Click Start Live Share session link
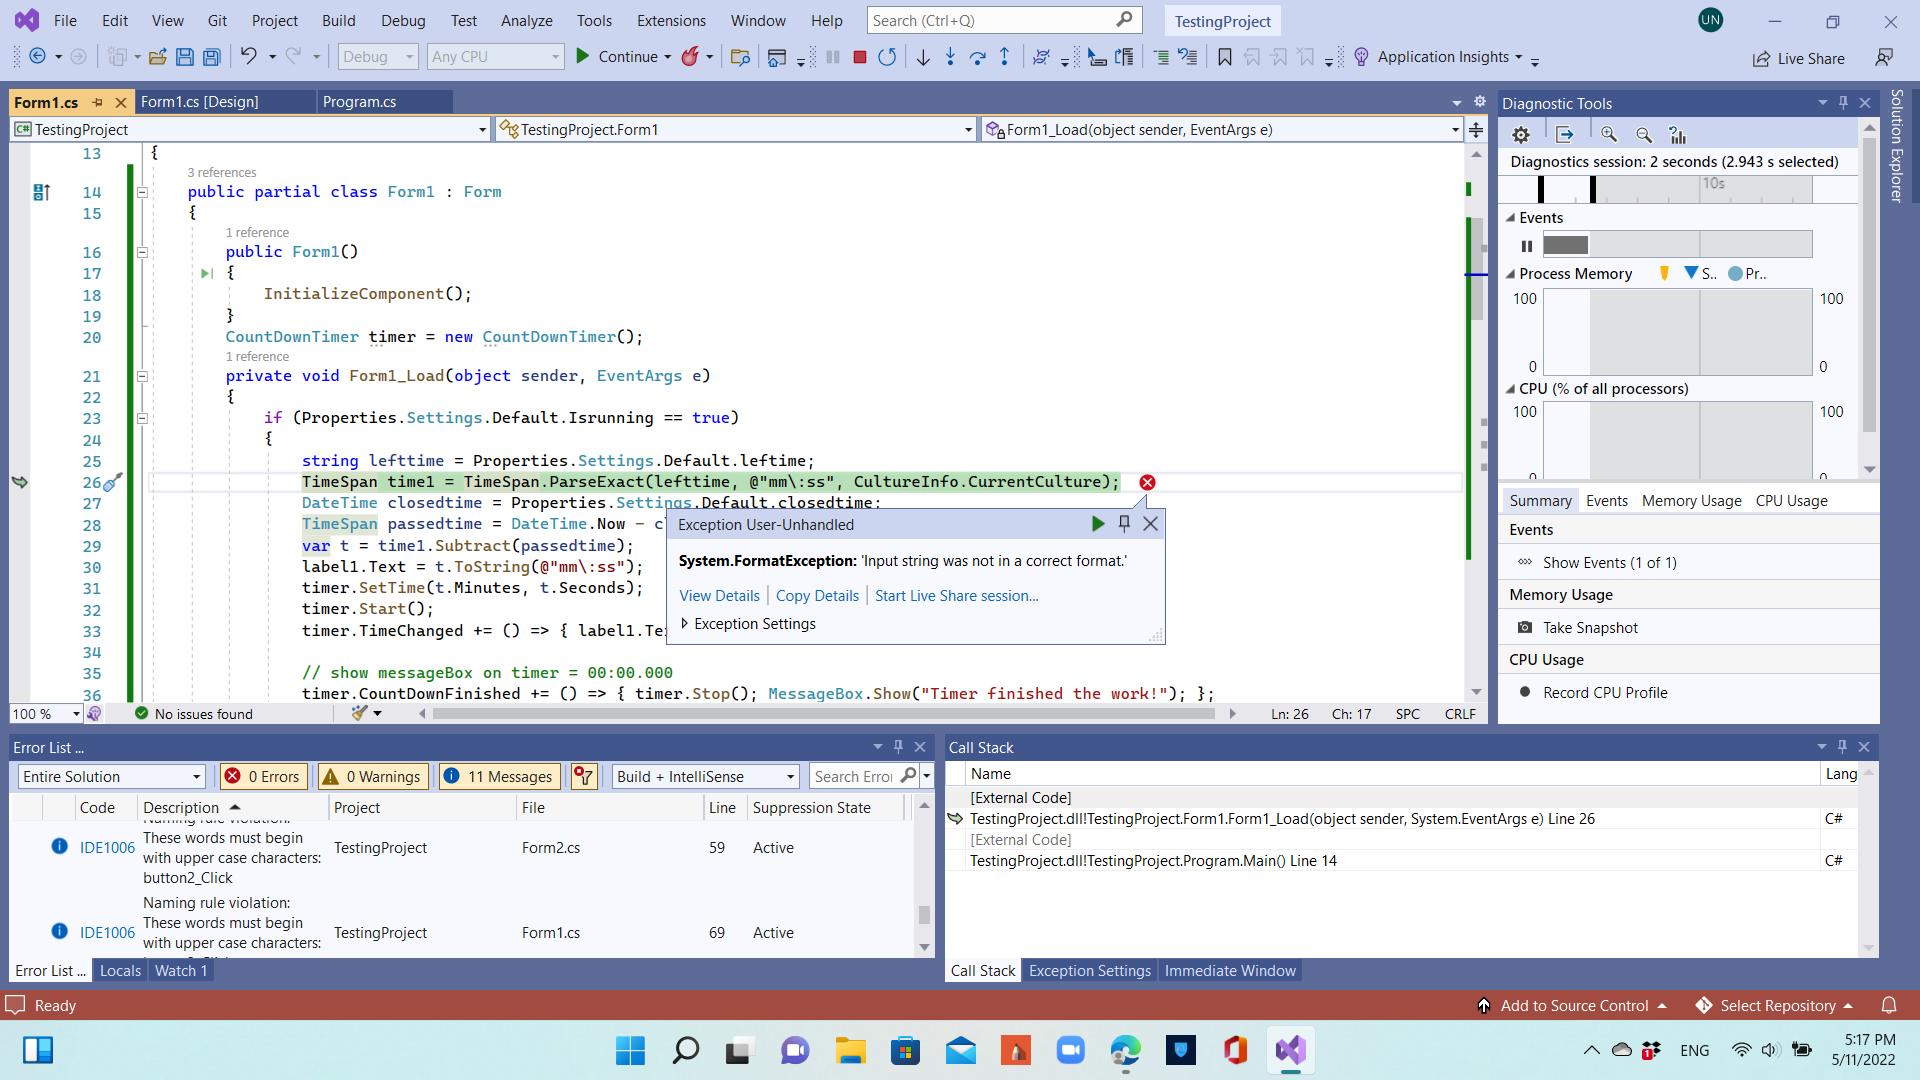1920x1080 pixels. click(956, 595)
